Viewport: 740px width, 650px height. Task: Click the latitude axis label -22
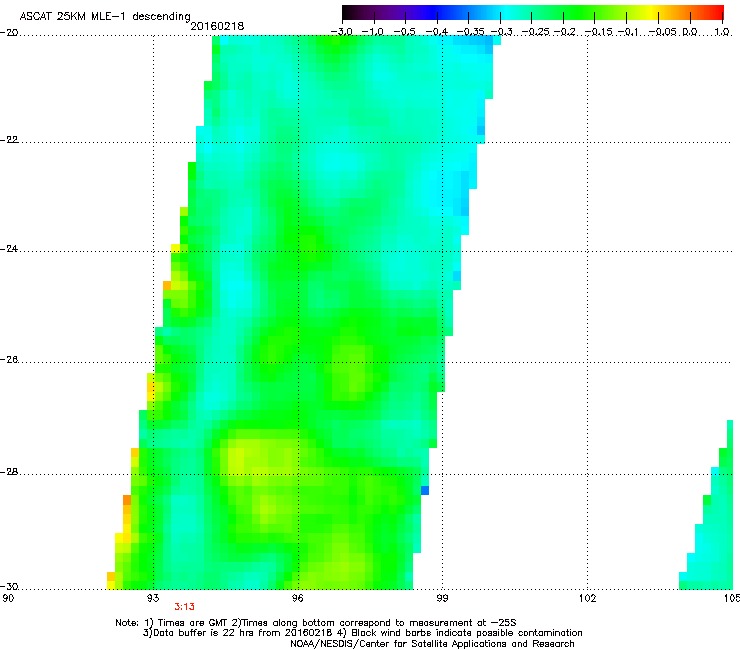tap(9, 140)
